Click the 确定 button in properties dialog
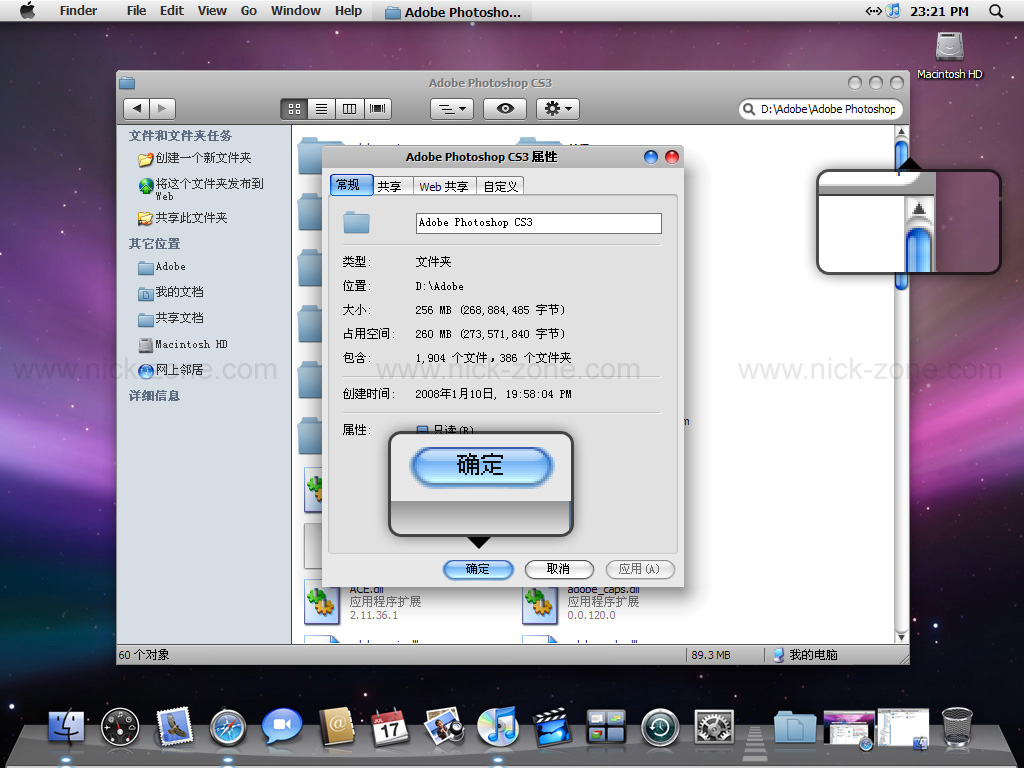The image size is (1024, 768). [x=478, y=569]
